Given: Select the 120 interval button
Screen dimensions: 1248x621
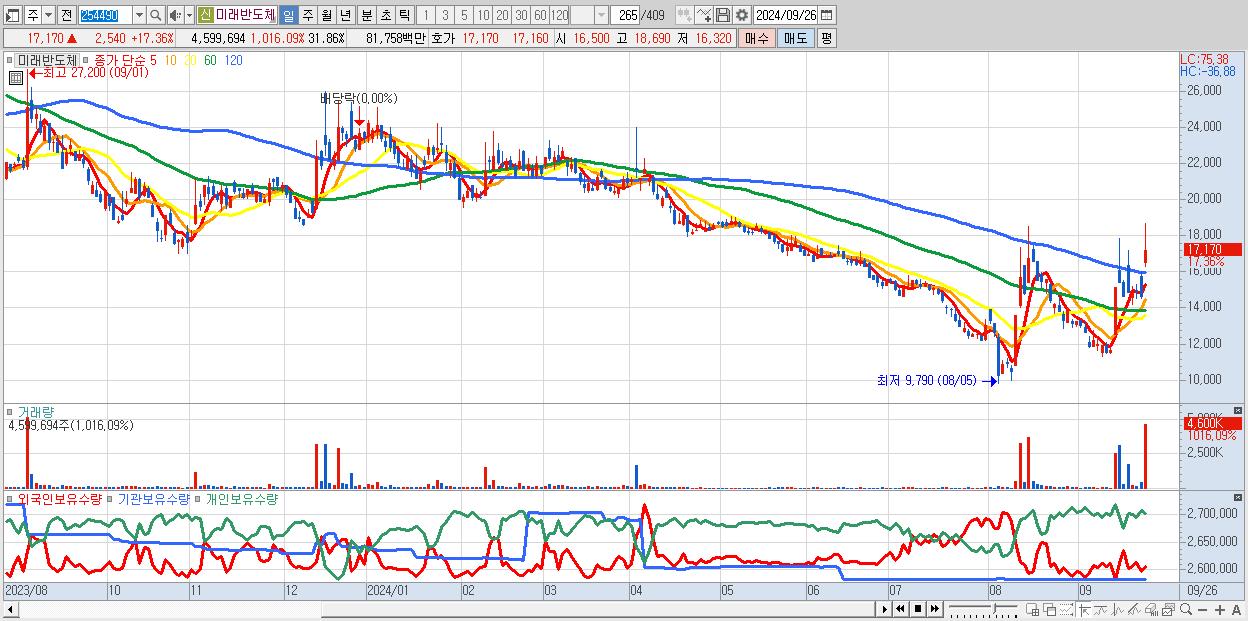Looking at the screenshot, I should click(x=559, y=15).
